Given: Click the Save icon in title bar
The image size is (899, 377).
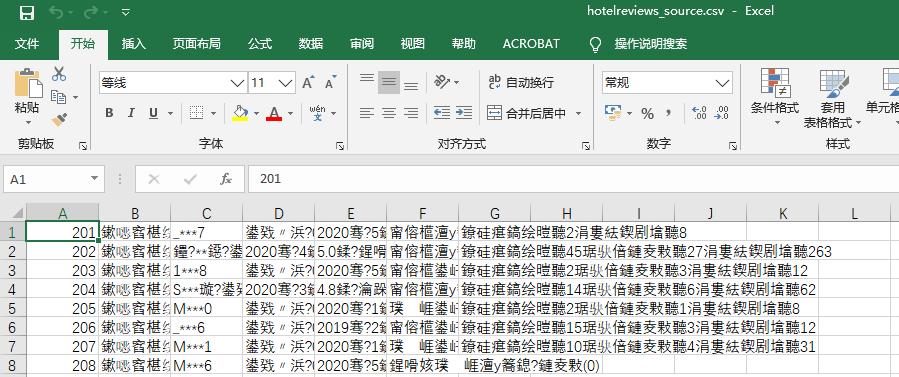Looking at the screenshot, I should pos(26,13).
